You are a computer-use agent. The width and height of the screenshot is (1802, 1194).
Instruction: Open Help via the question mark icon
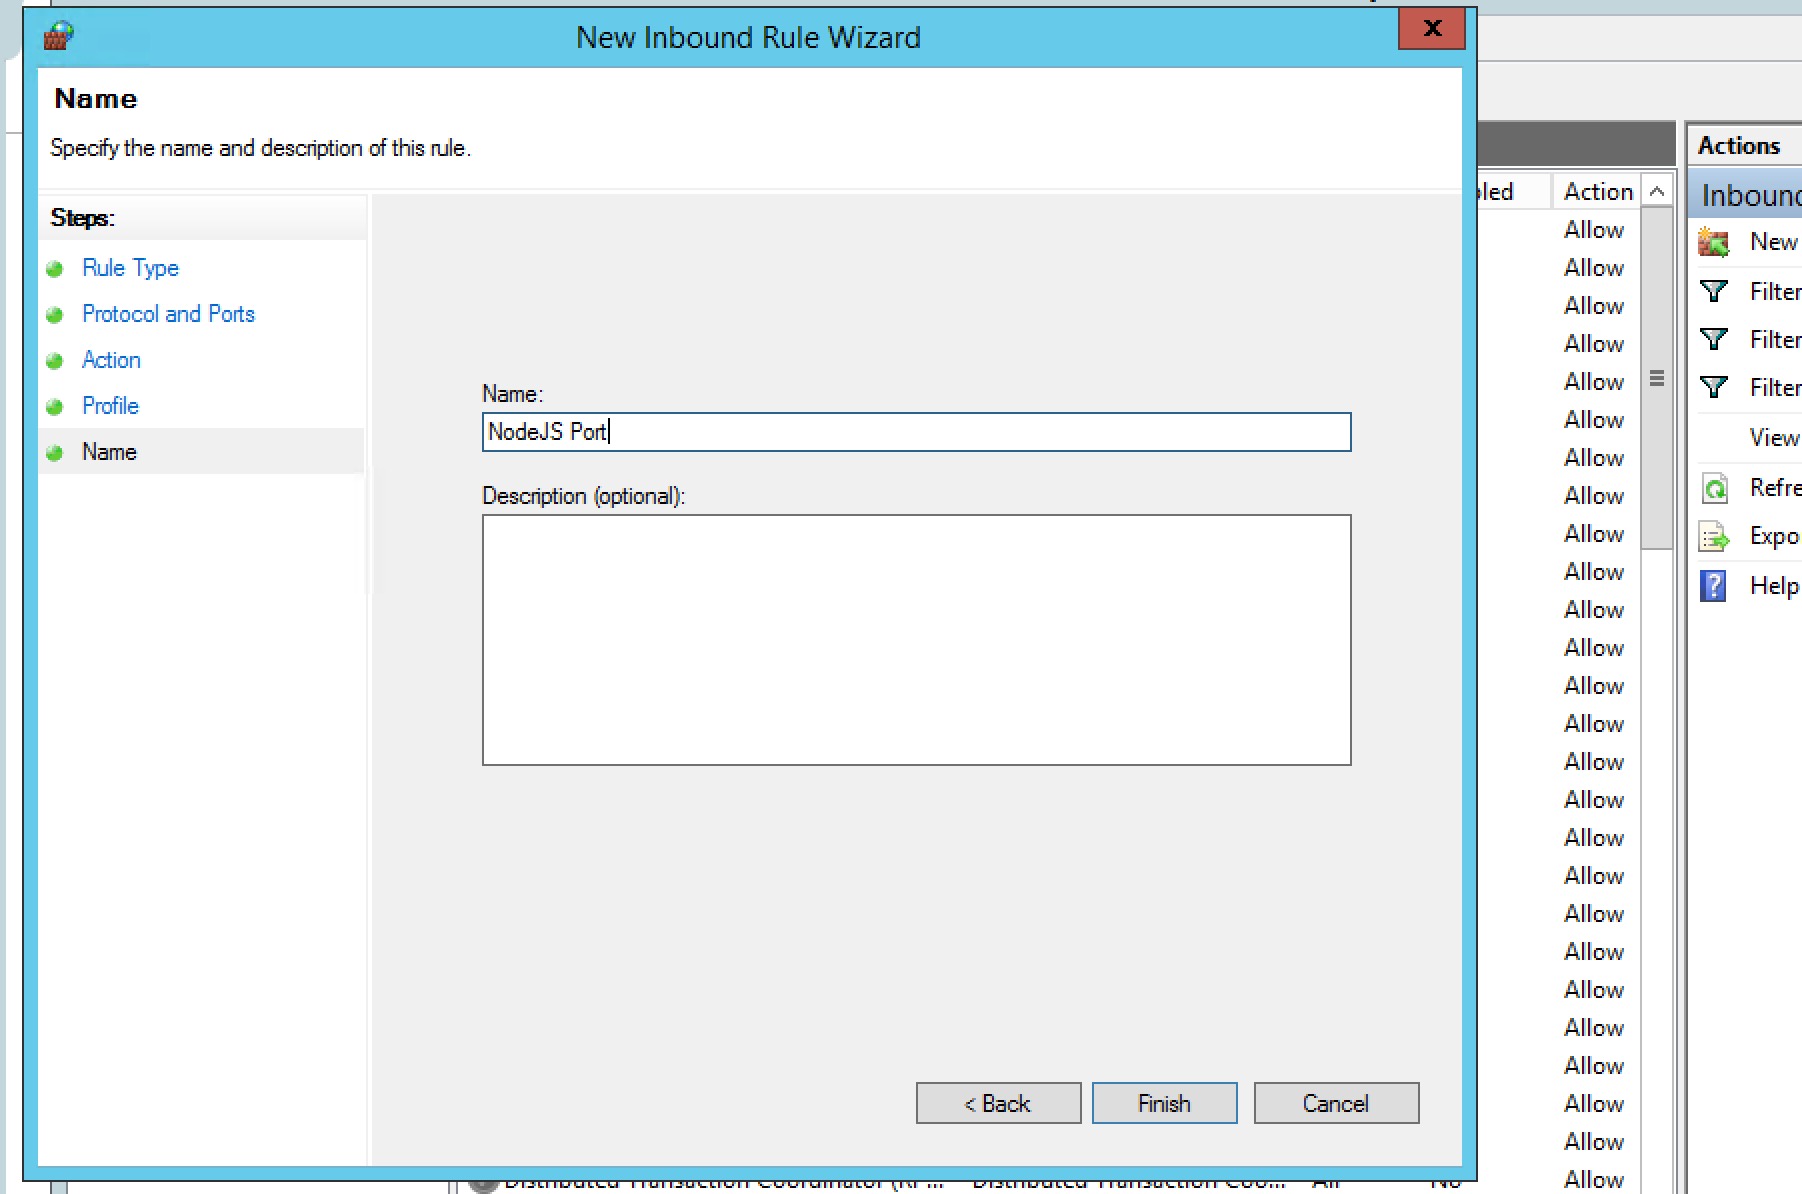tap(1713, 586)
